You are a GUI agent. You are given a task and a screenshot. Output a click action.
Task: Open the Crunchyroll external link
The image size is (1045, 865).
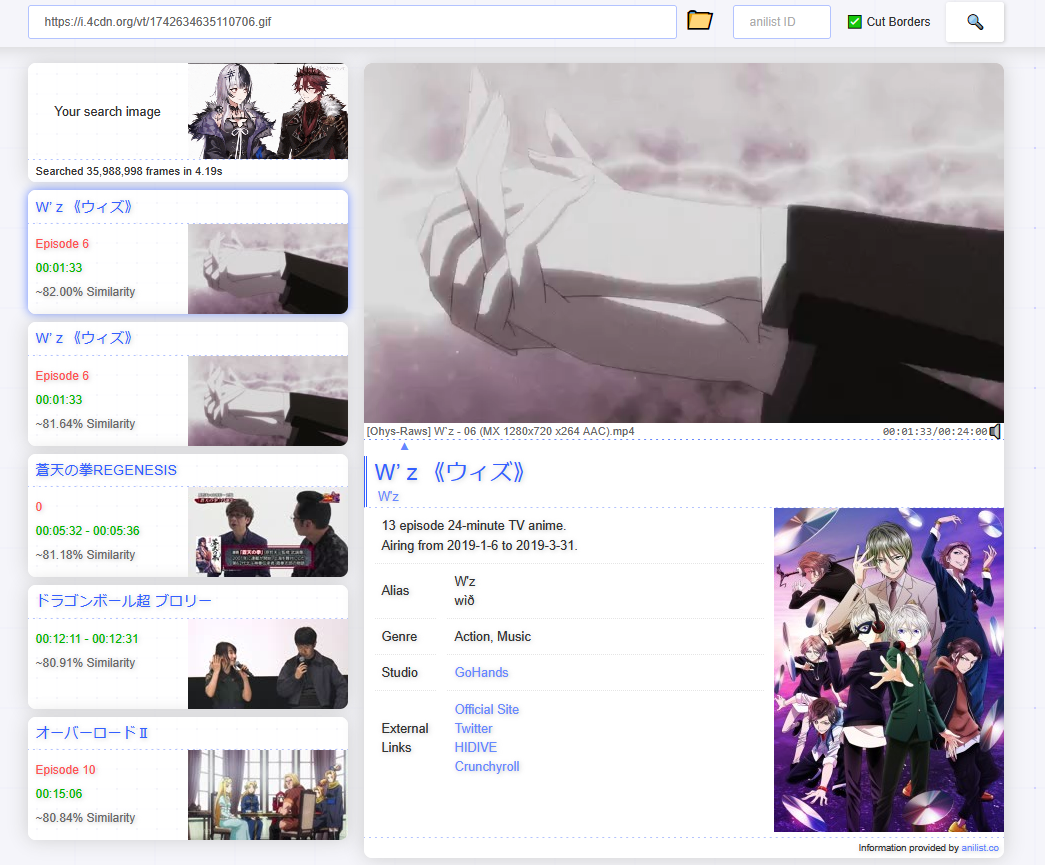[x=487, y=766]
